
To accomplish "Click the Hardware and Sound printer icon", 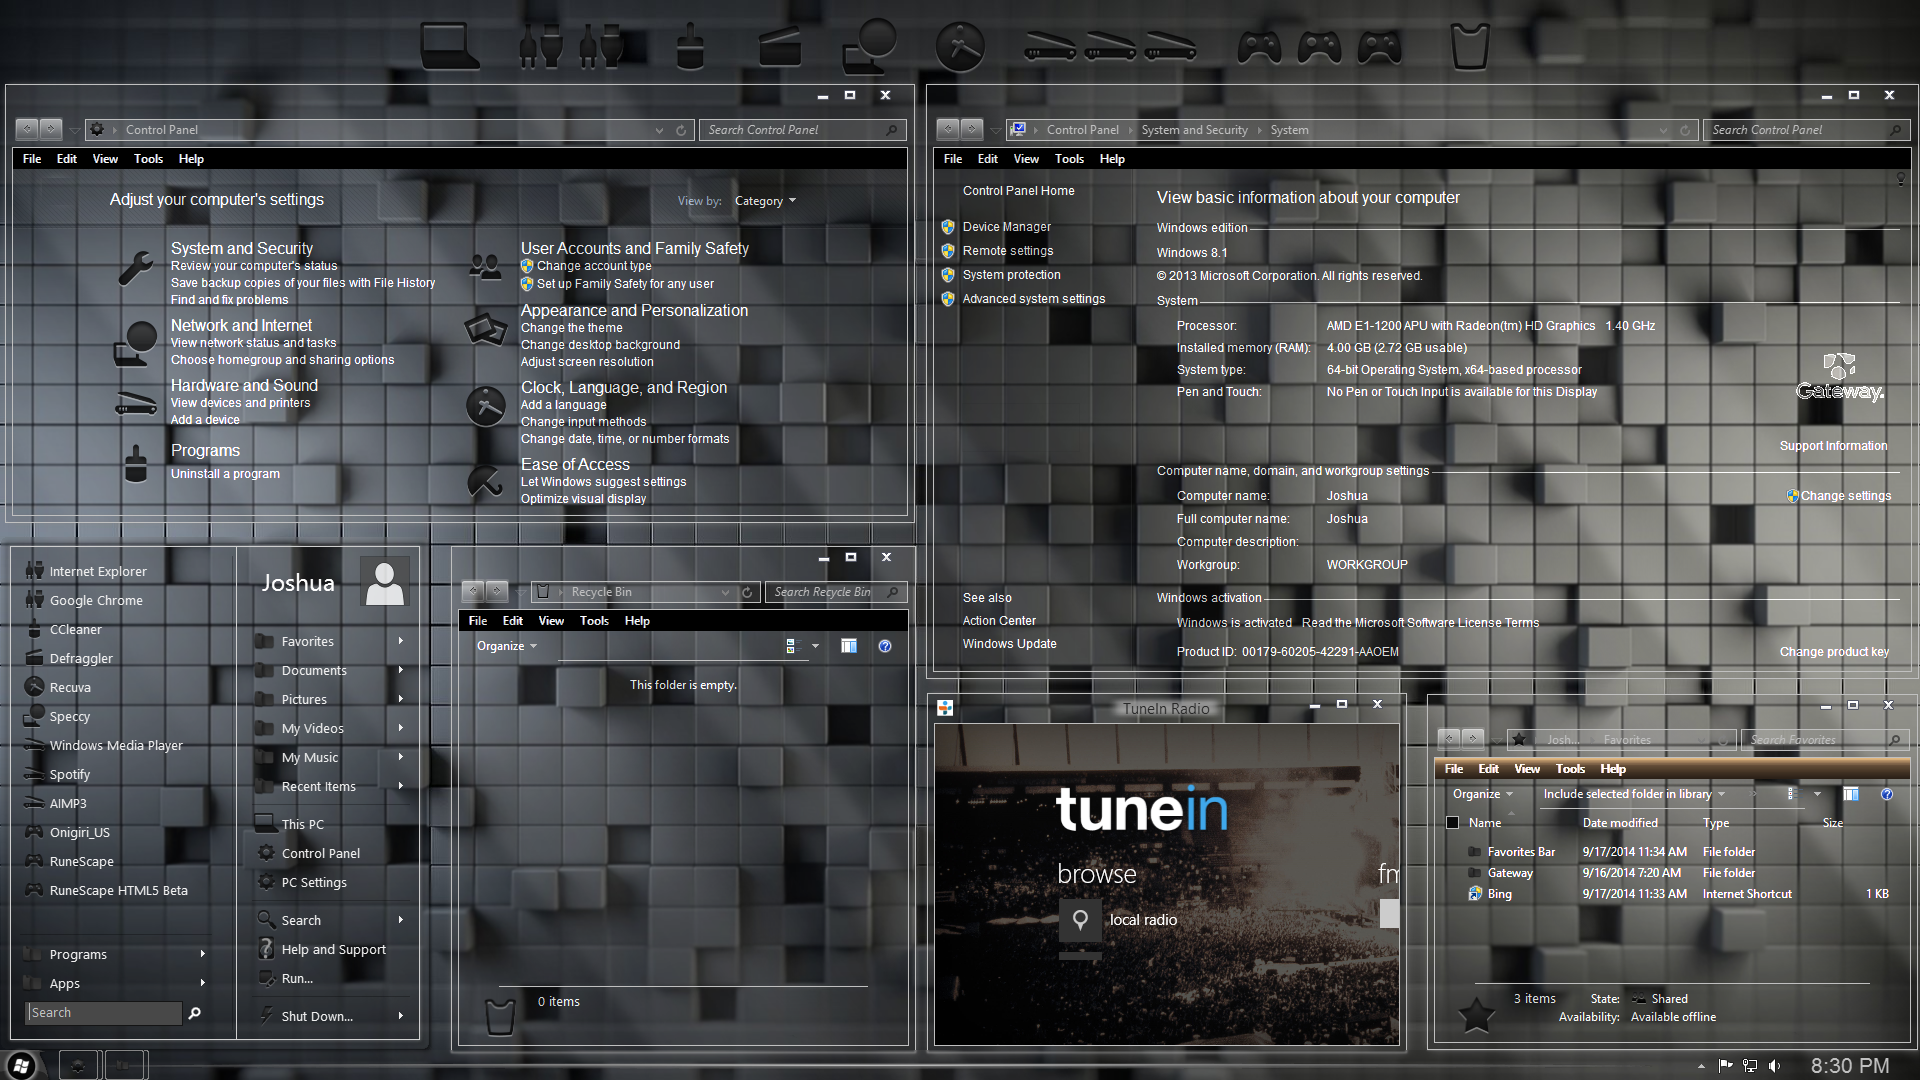I will (136, 402).
